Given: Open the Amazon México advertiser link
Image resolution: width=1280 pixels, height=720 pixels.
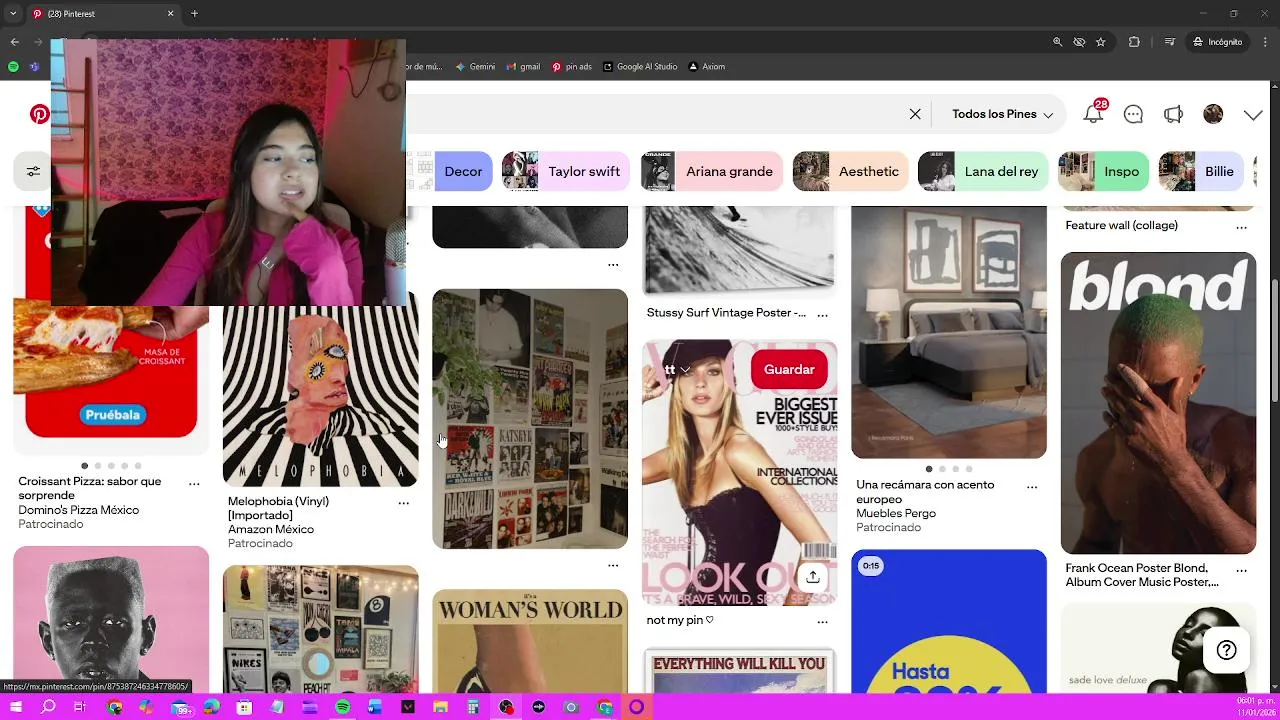Looking at the screenshot, I should 271,529.
